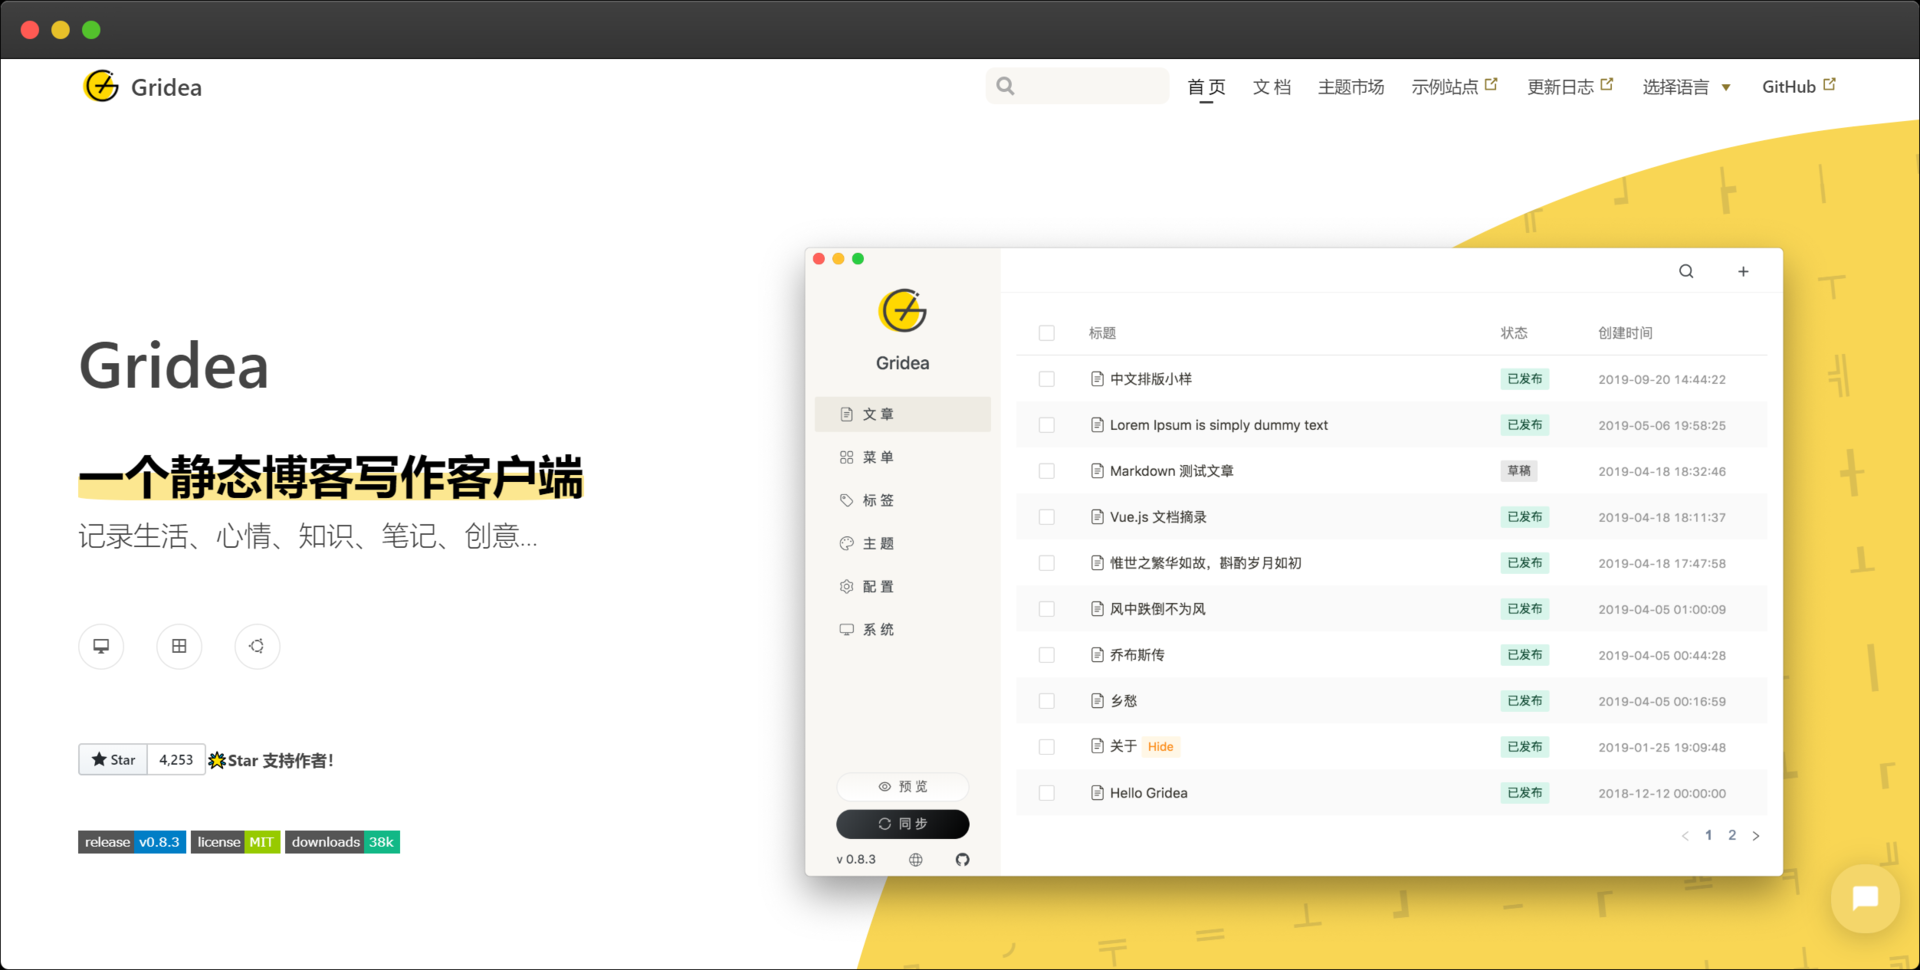Click external link icon next to 示例站点
This screenshot has height=970, width=1920.
click(1491, 85)
